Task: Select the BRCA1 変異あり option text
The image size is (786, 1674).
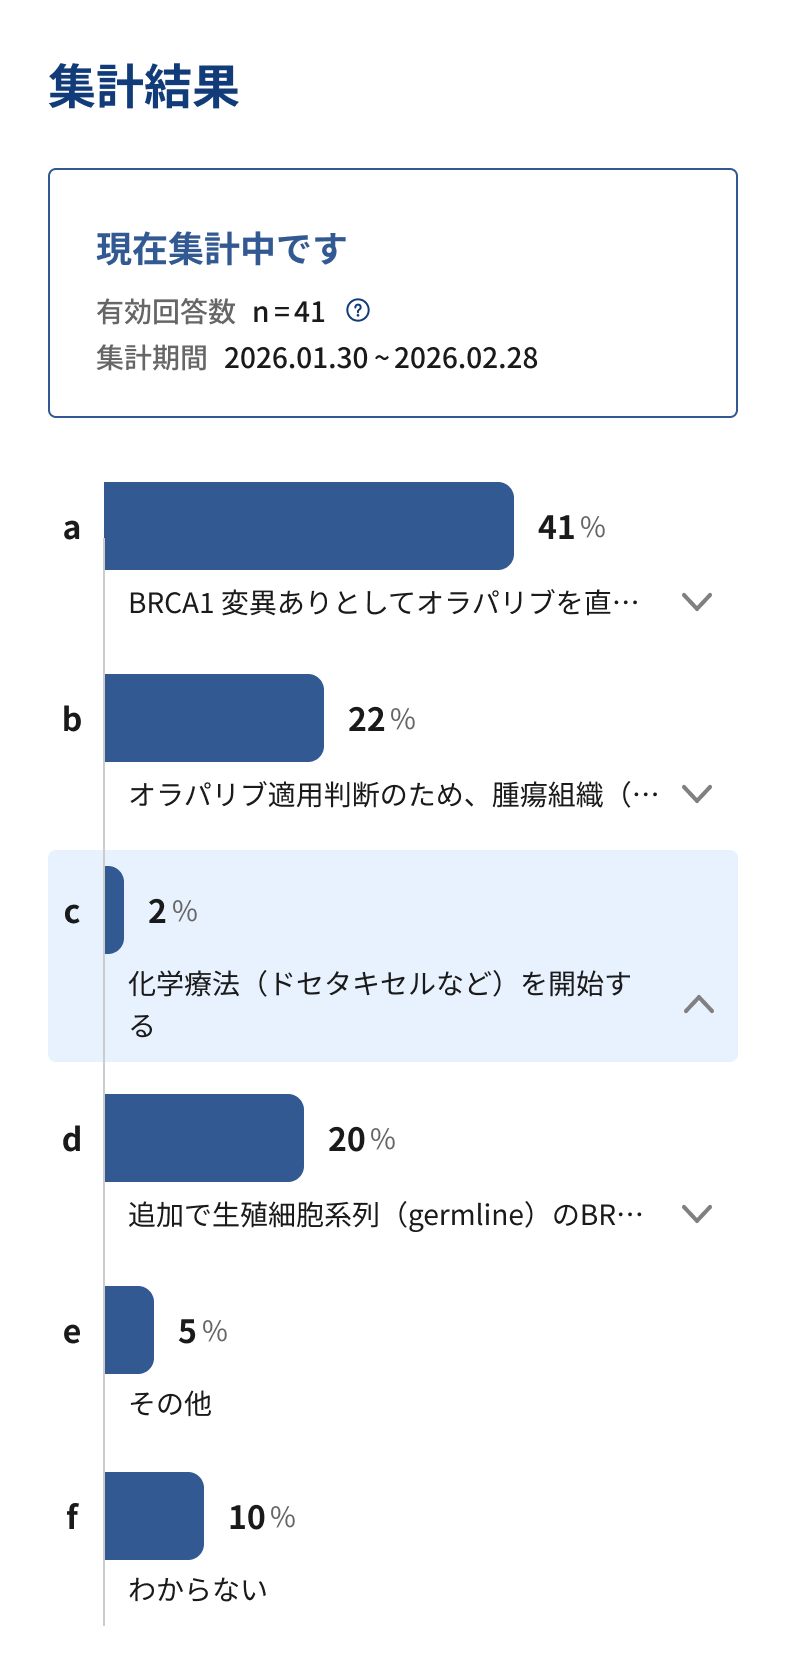Action: tap(383, 603)
